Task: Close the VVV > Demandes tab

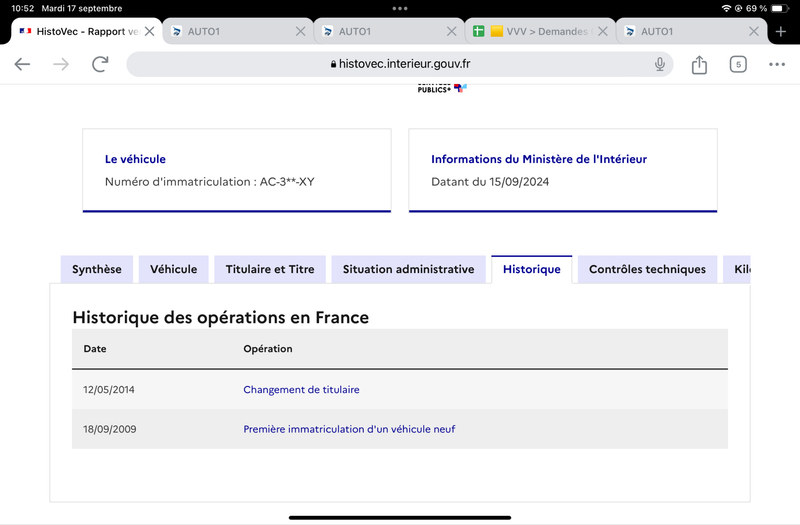Action: (x=603, y=32)
